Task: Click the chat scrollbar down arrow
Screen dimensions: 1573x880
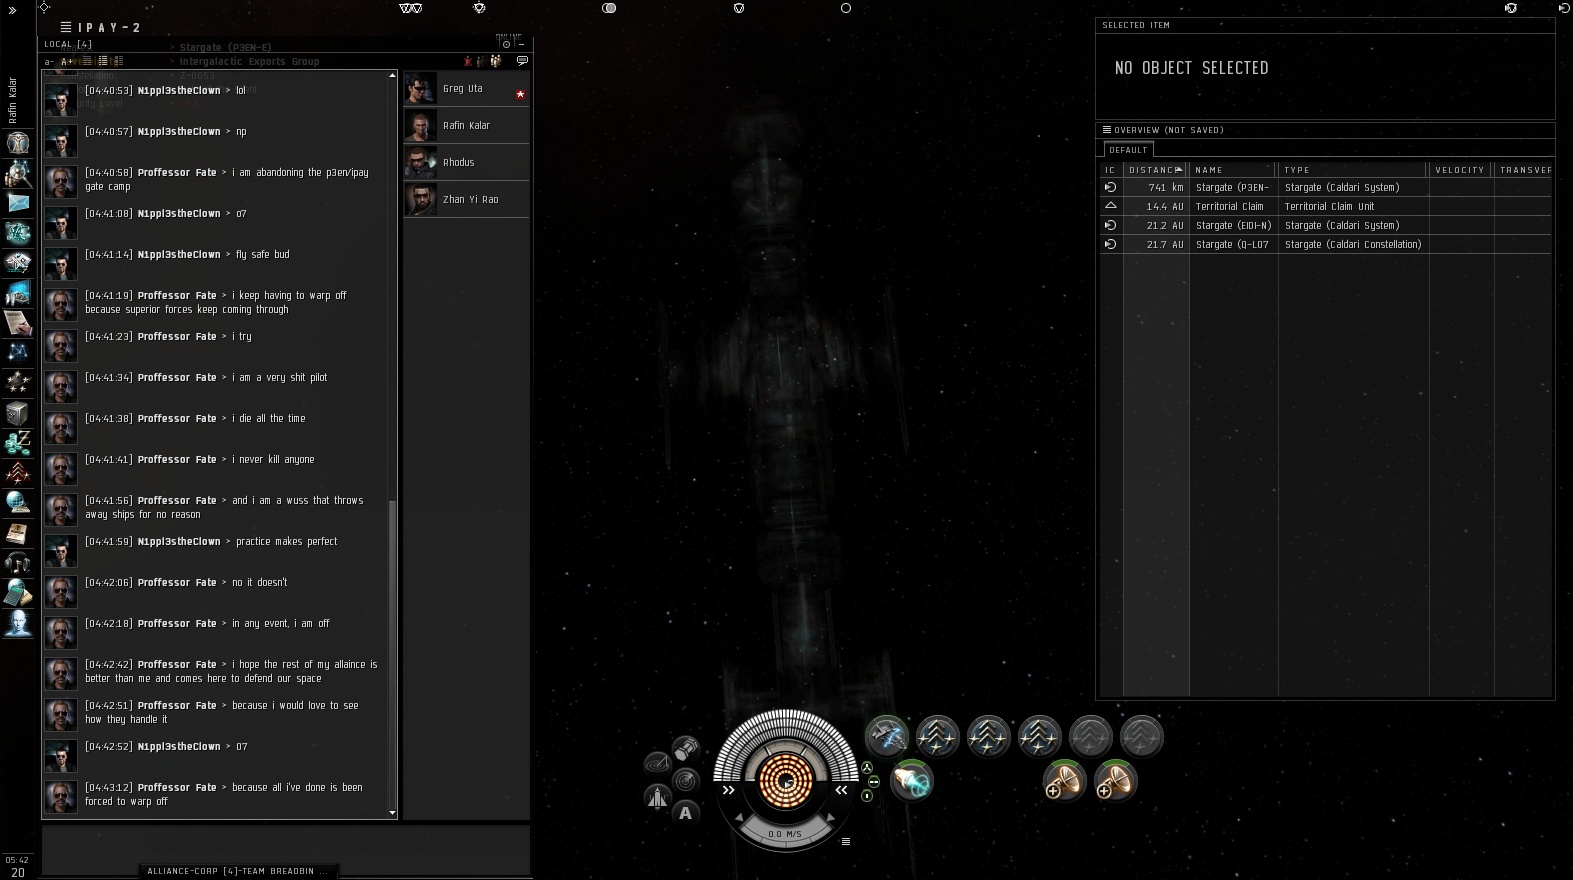Action: (392, 813)
